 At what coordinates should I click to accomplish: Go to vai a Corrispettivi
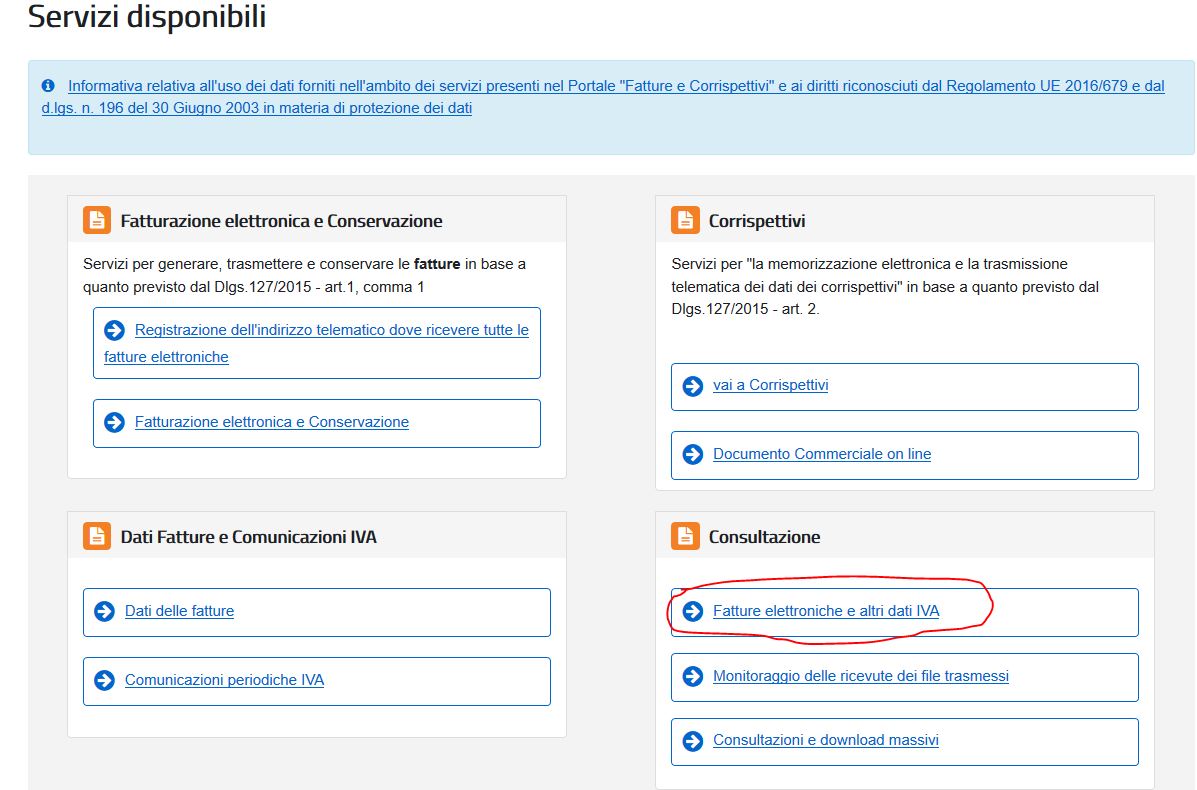[x=770, y=385]
